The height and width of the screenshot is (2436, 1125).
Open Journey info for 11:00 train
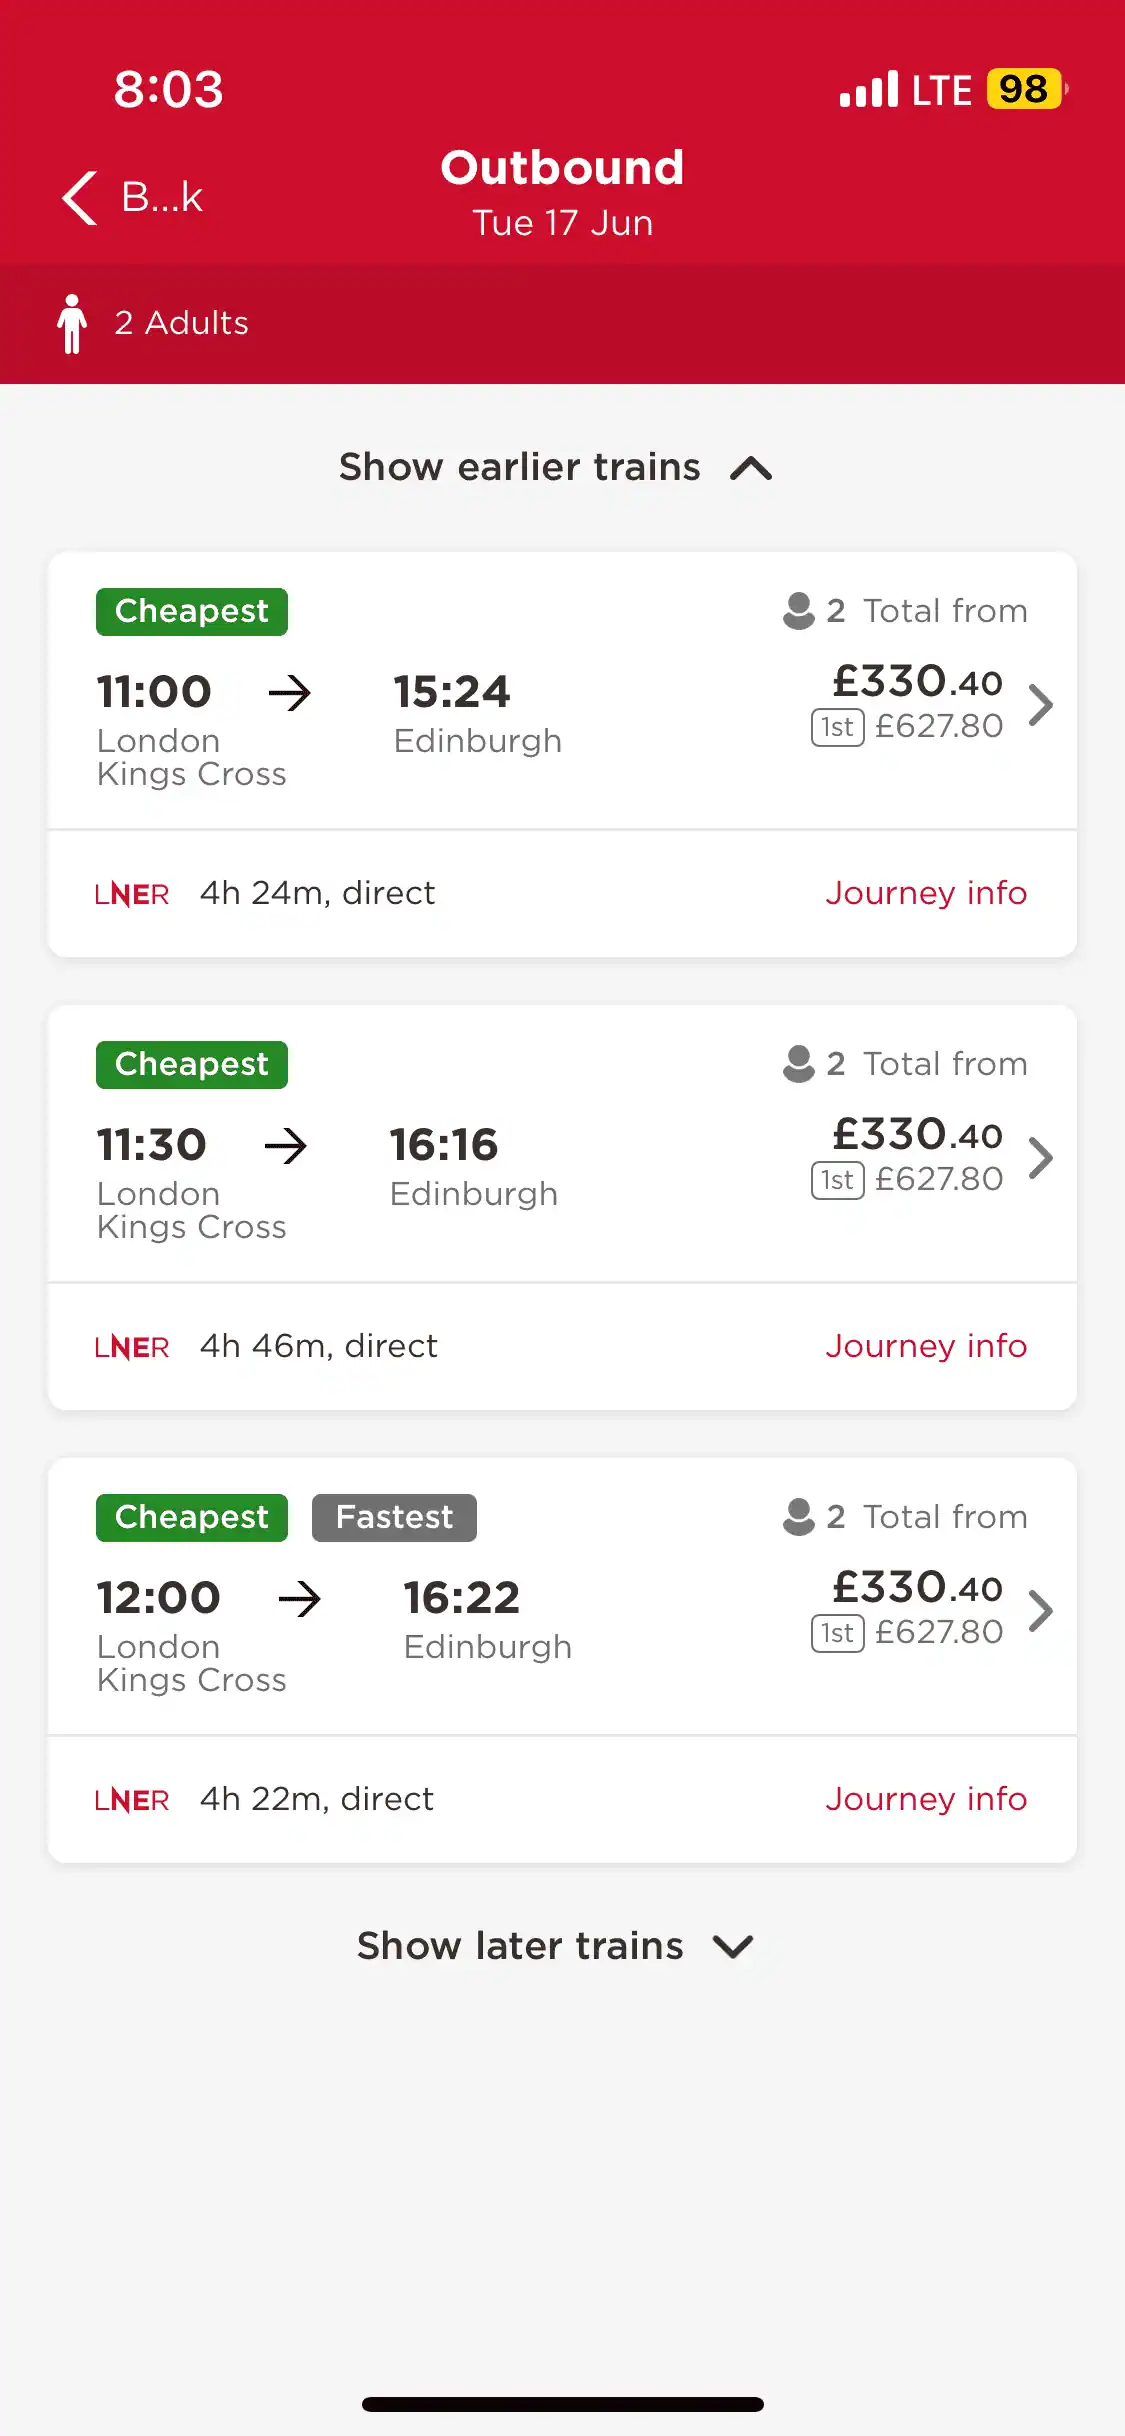[x=926, y=893]
